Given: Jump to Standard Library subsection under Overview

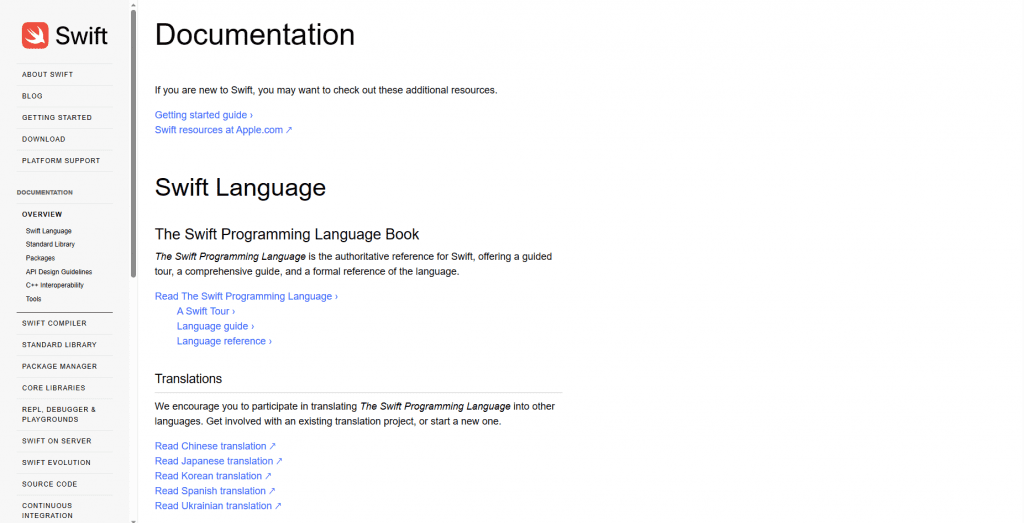Looking at the screenshot, I should coord(50,244).
